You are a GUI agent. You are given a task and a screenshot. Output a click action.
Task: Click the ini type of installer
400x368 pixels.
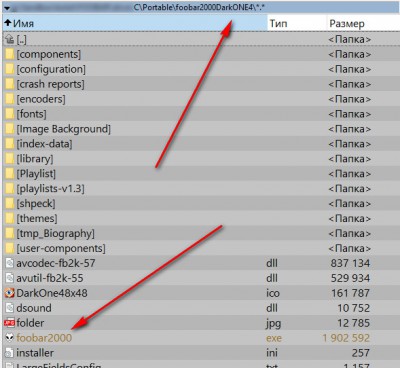[x=272, y=353]
